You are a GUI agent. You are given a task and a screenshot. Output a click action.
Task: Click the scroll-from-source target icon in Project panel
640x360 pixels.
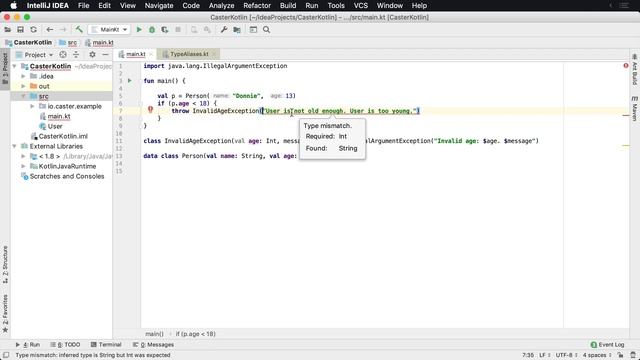[63, 55]
